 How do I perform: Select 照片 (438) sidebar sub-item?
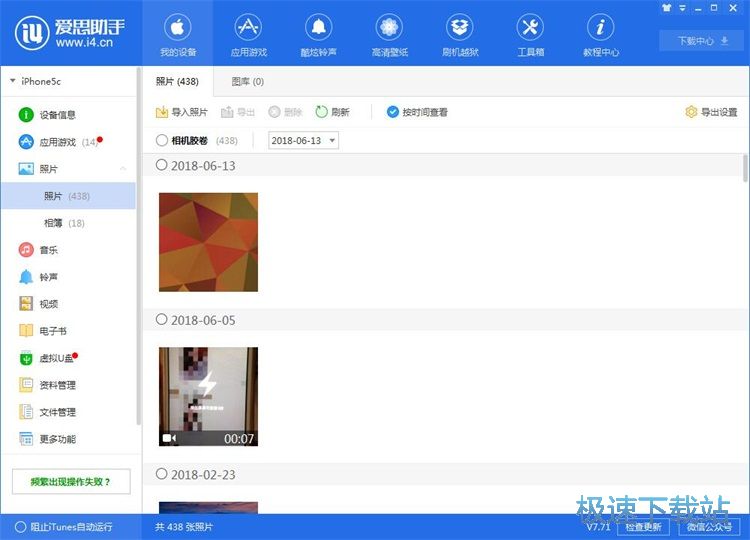(x=68, y=196)
